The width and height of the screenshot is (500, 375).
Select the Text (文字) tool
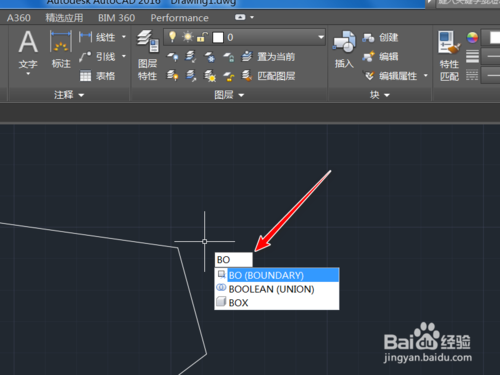click(x=28, y=50)
